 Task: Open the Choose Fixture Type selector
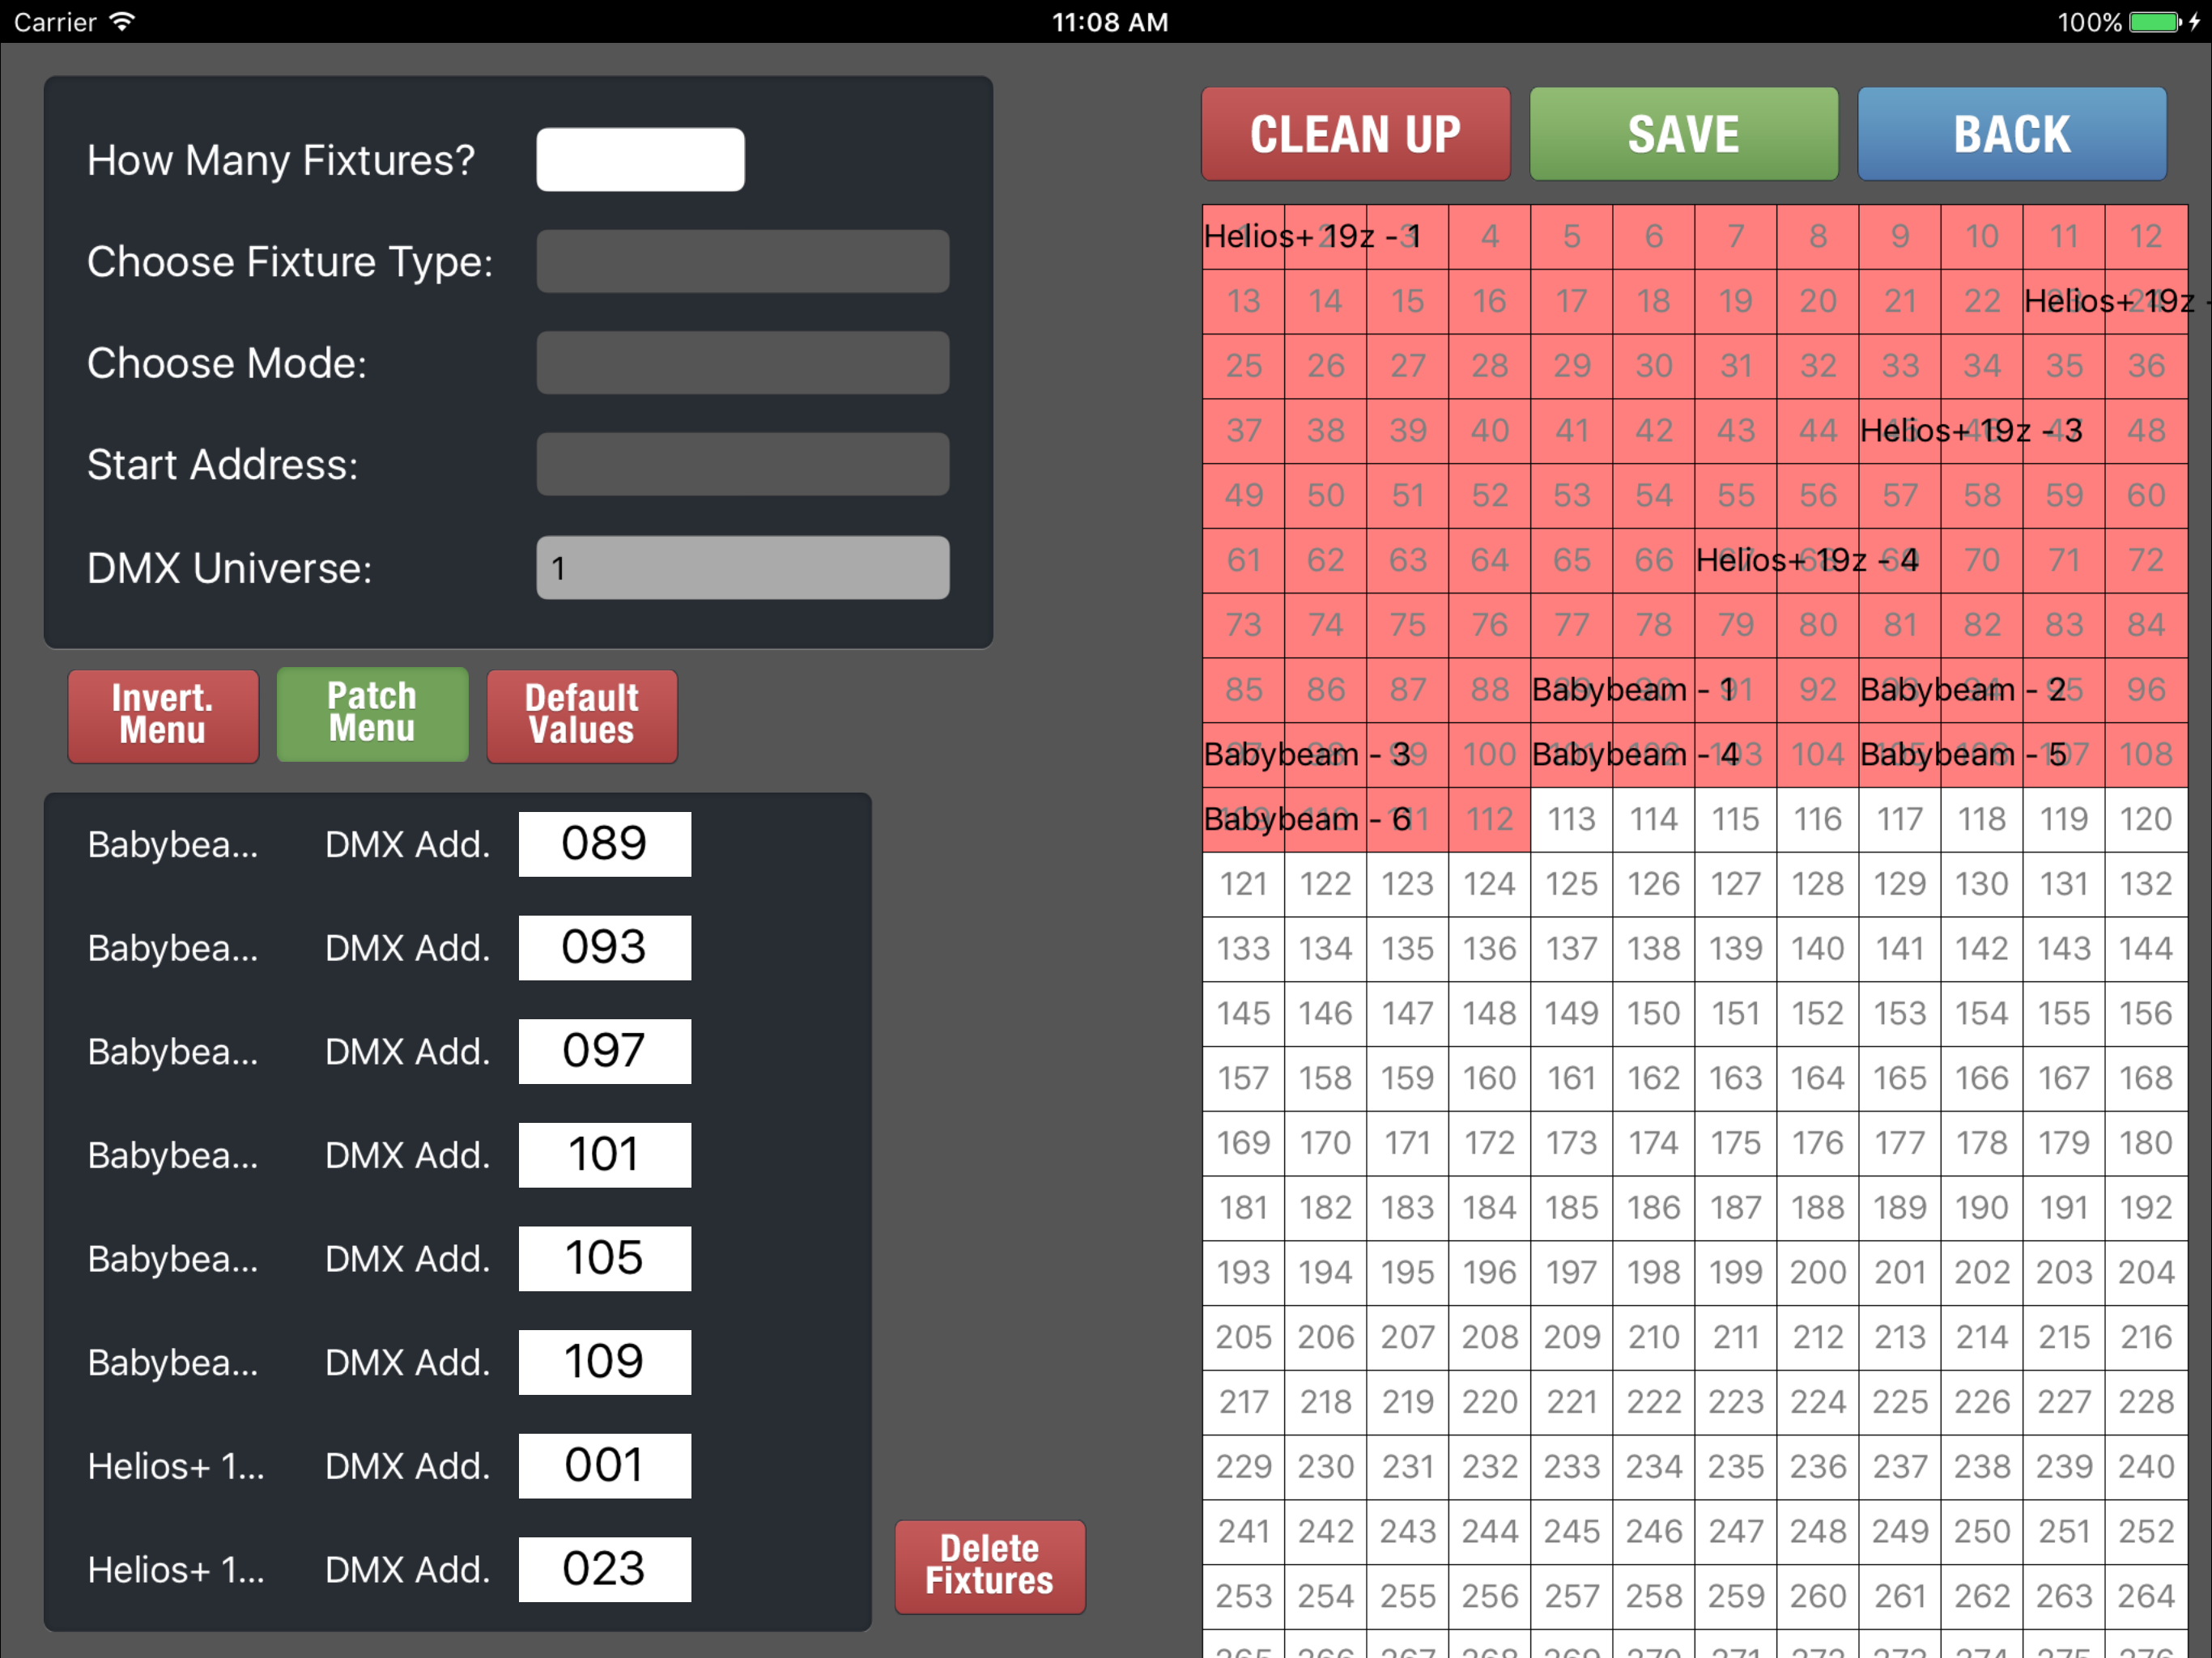(742, 261)
